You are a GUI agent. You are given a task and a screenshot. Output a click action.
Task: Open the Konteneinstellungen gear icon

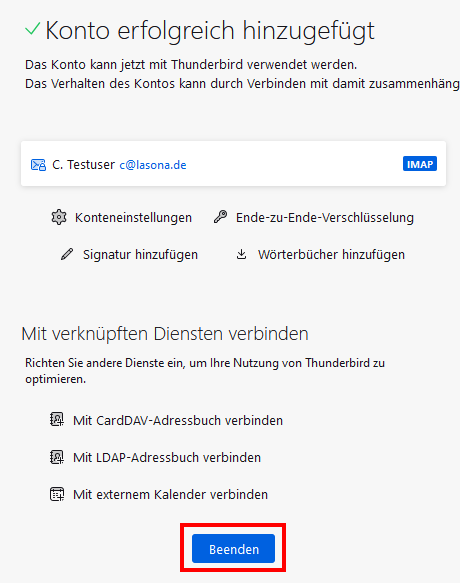[x=59, y=217]
